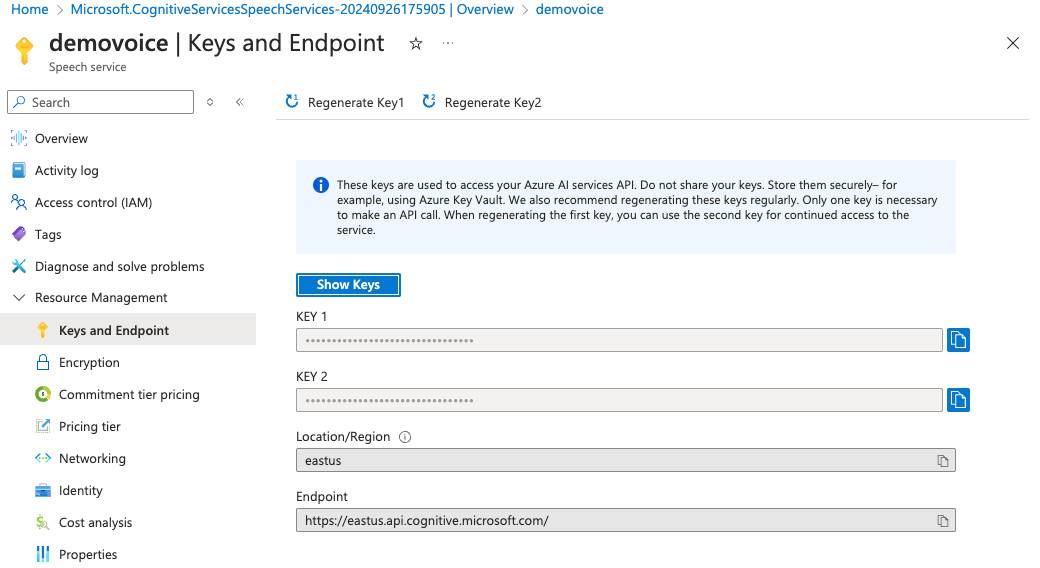Close the Keys and Endpoint blade

(x=1012, y=44)
